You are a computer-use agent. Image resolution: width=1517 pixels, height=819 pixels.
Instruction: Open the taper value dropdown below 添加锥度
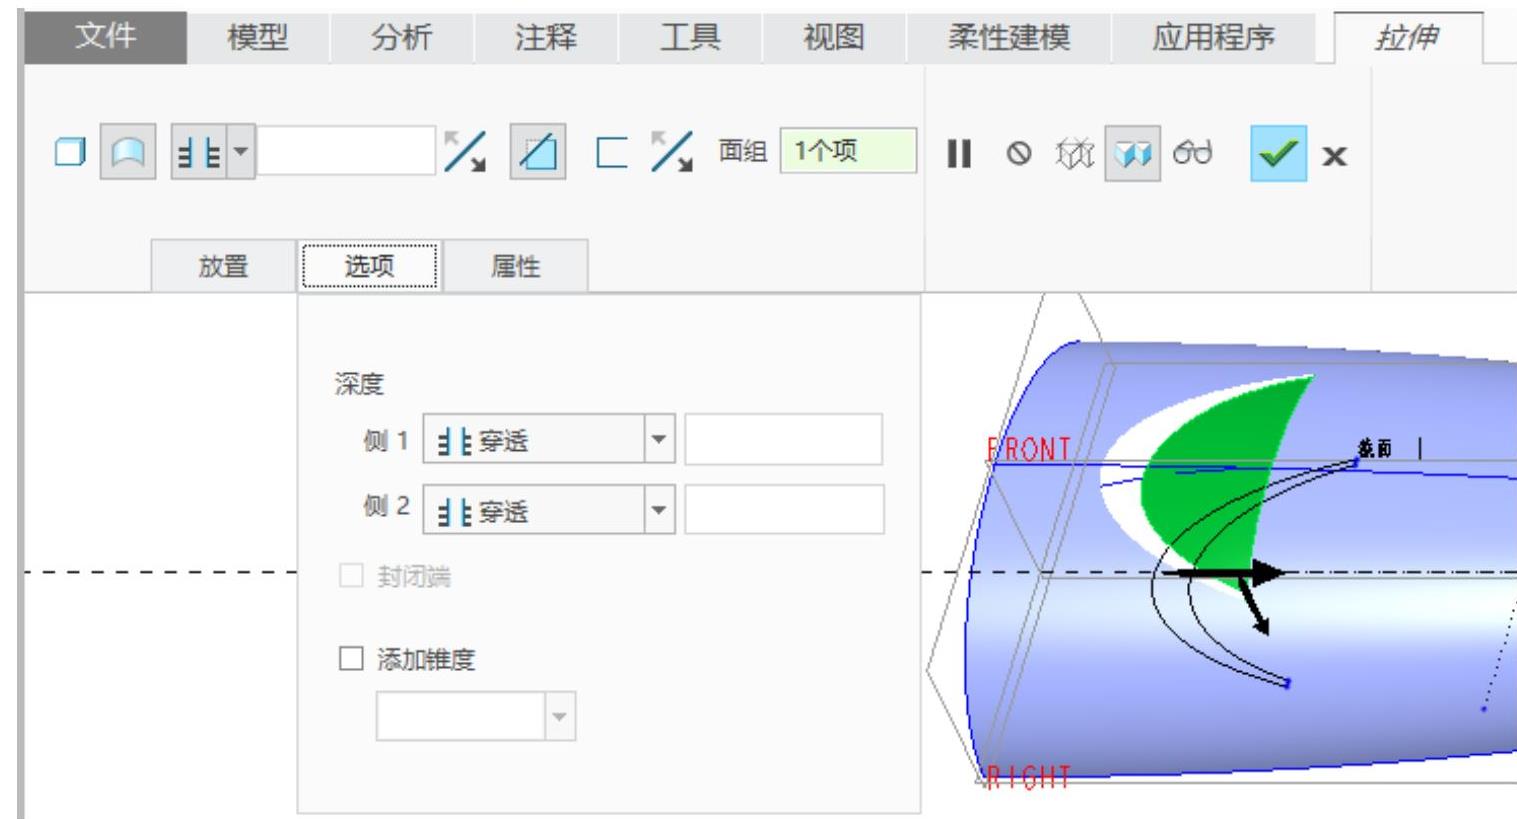click(x=476, y=716)
